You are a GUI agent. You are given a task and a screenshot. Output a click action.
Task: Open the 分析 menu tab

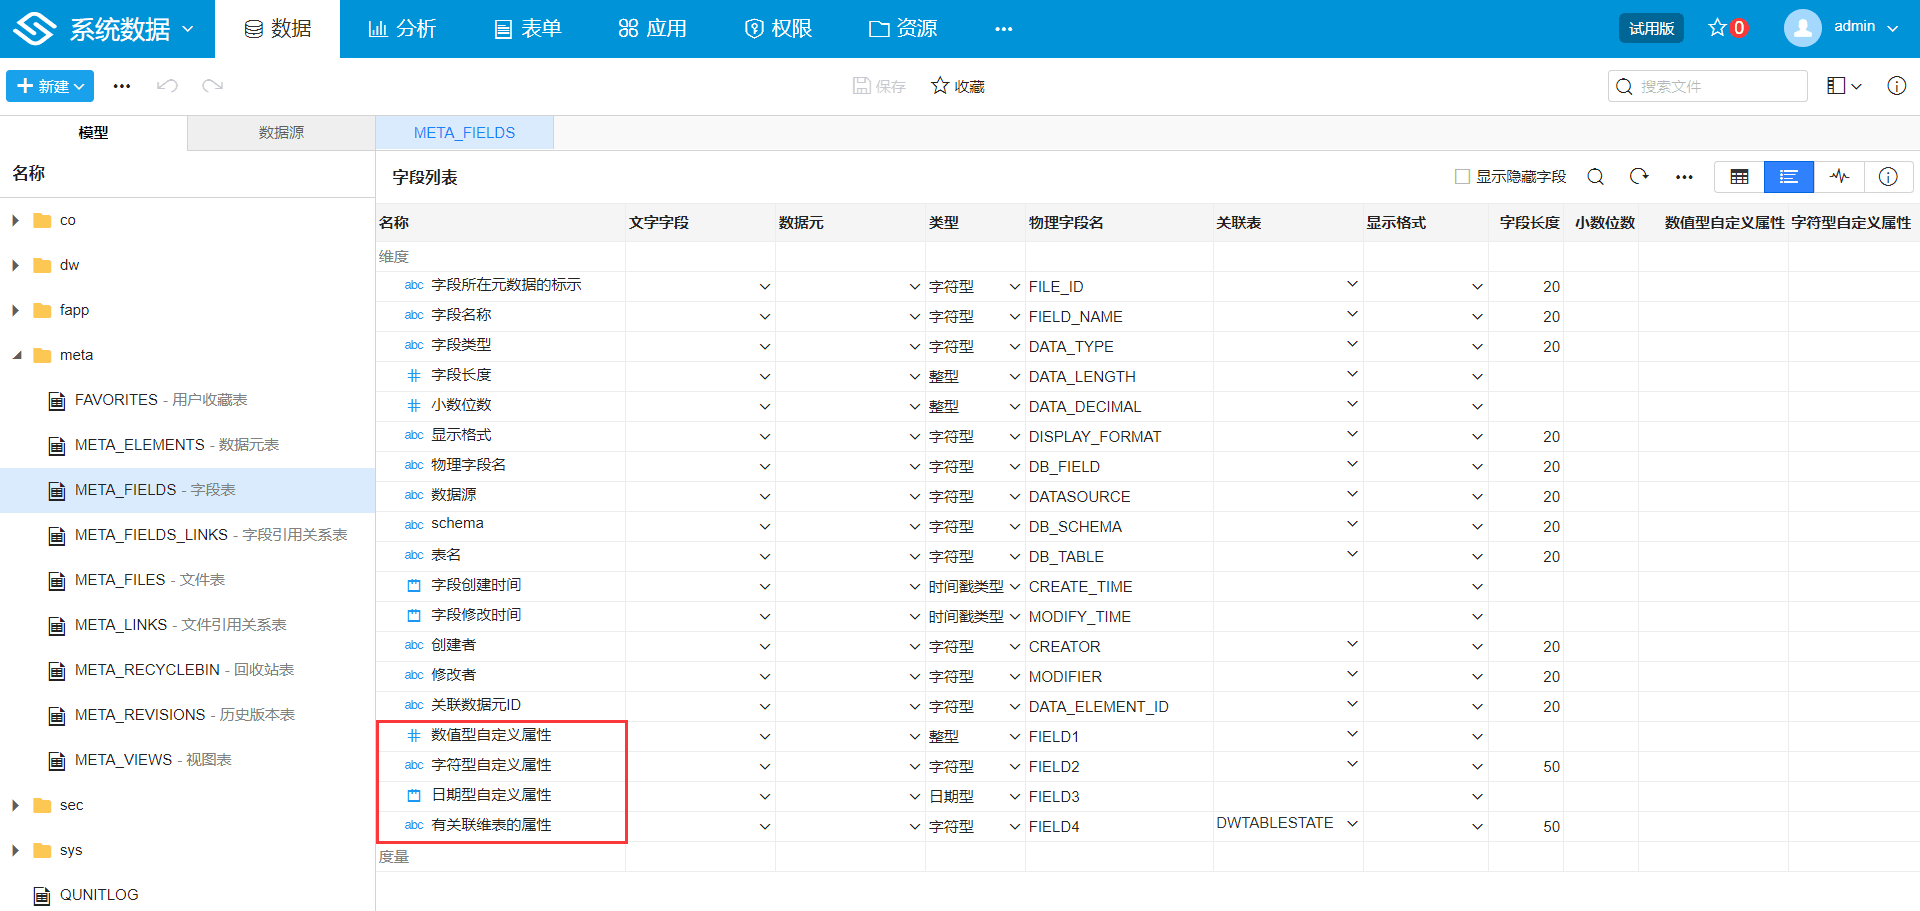(402, 29)
